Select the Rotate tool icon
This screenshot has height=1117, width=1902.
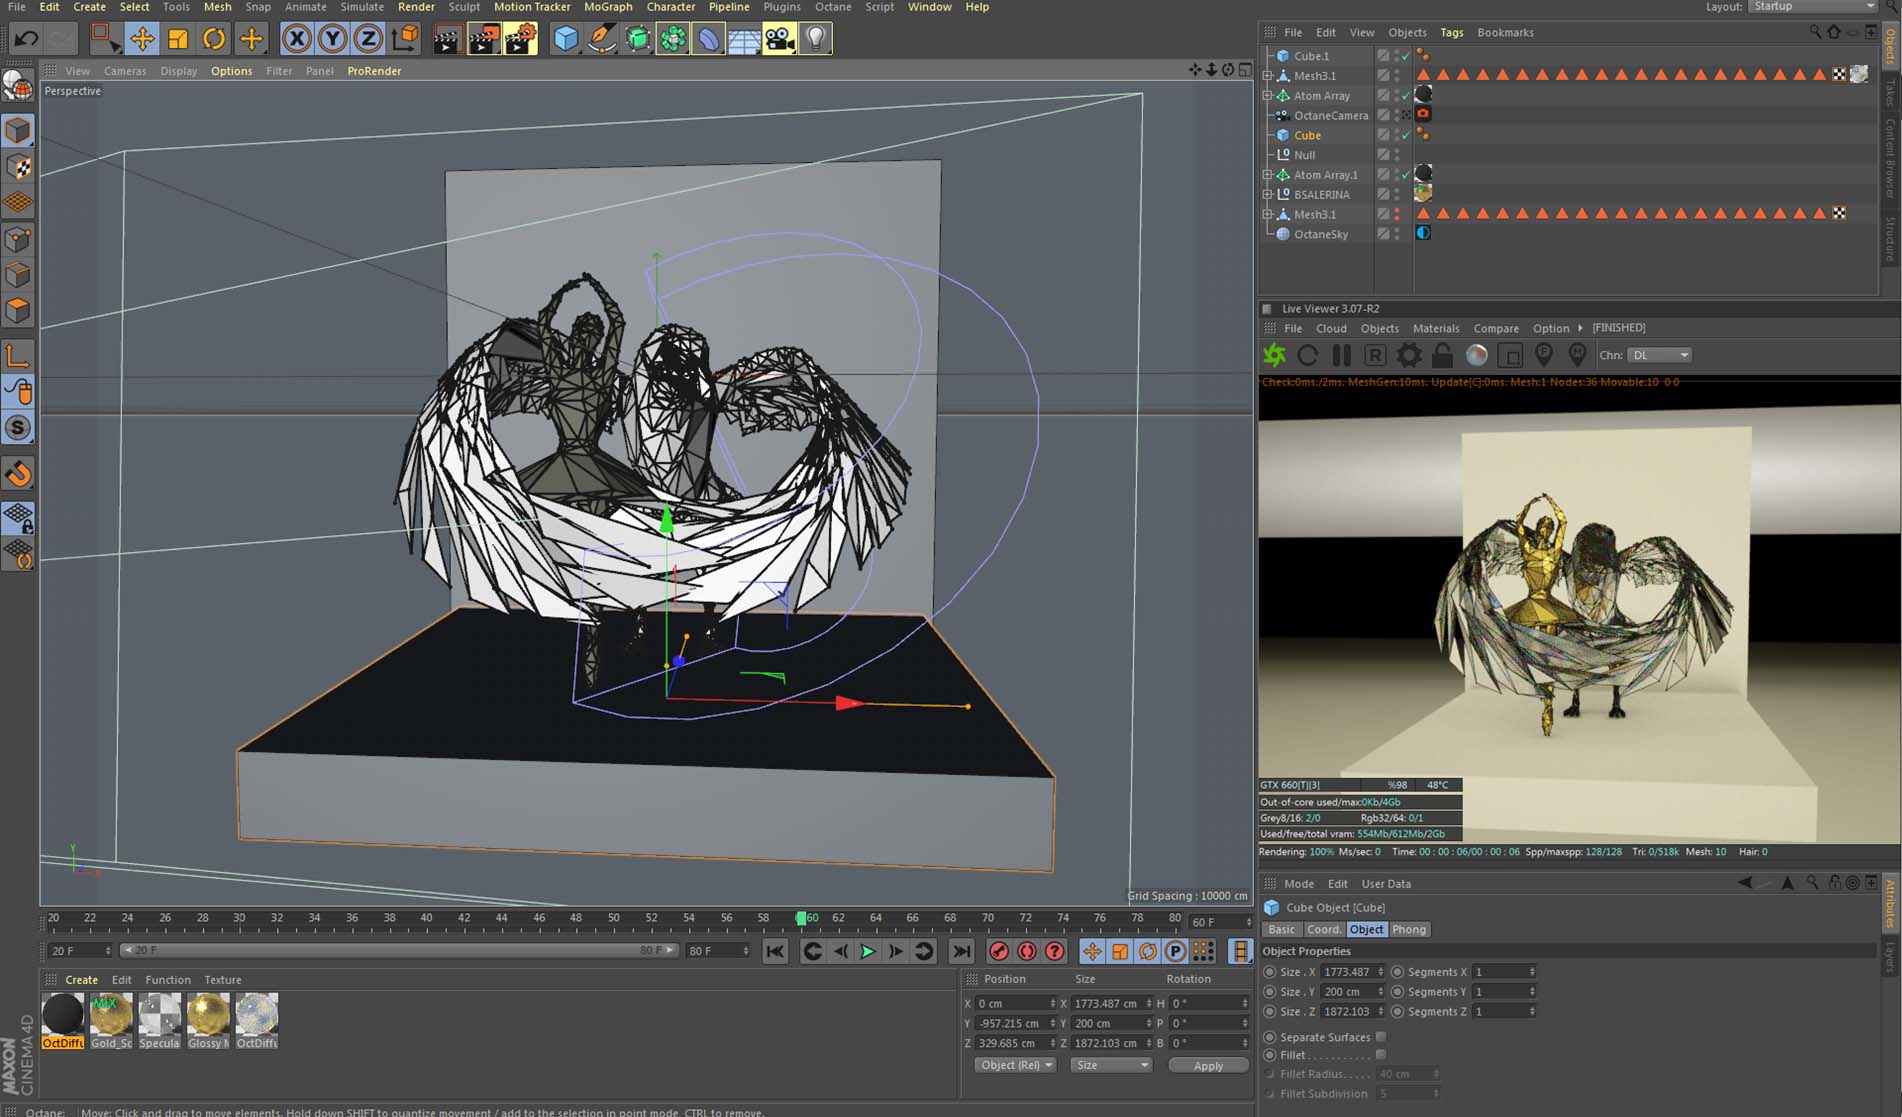[214, 39]
